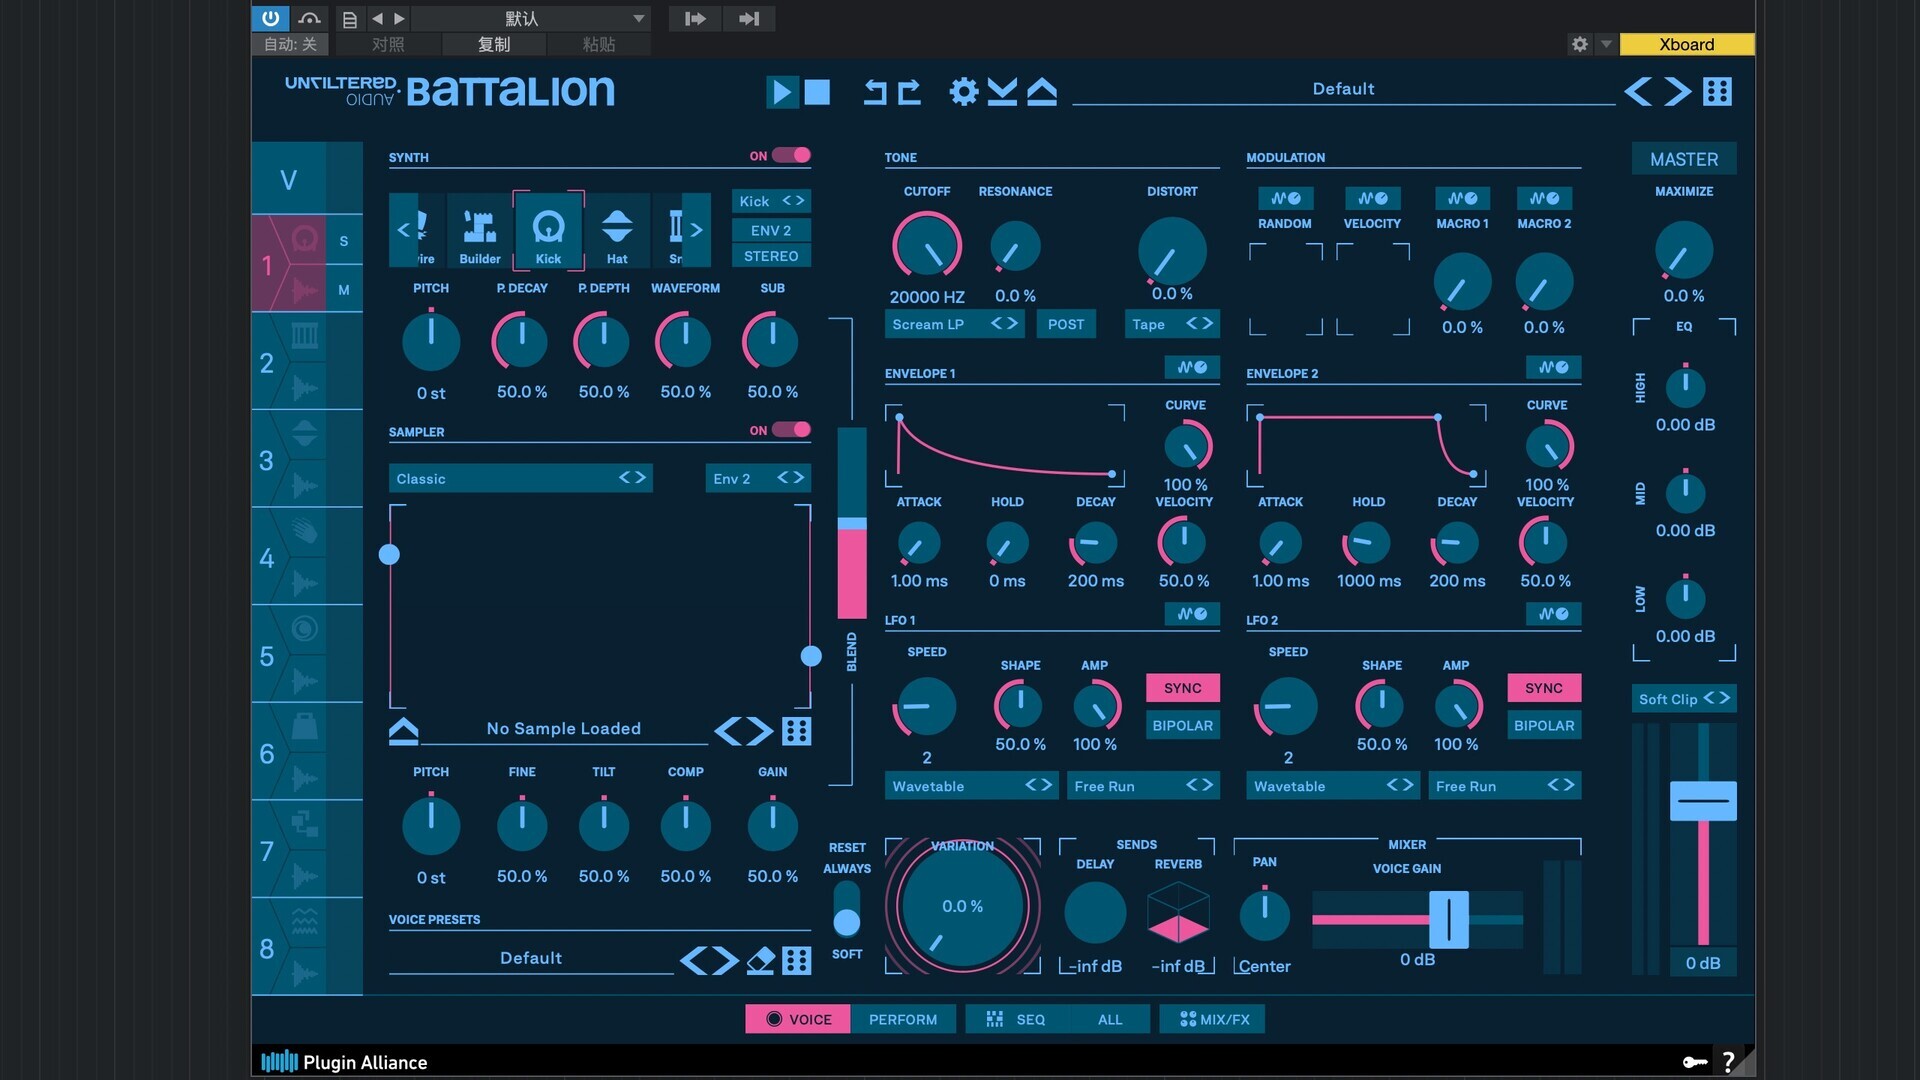
Task: Switch to the MIX/FX tab
Action: 1213,1019
